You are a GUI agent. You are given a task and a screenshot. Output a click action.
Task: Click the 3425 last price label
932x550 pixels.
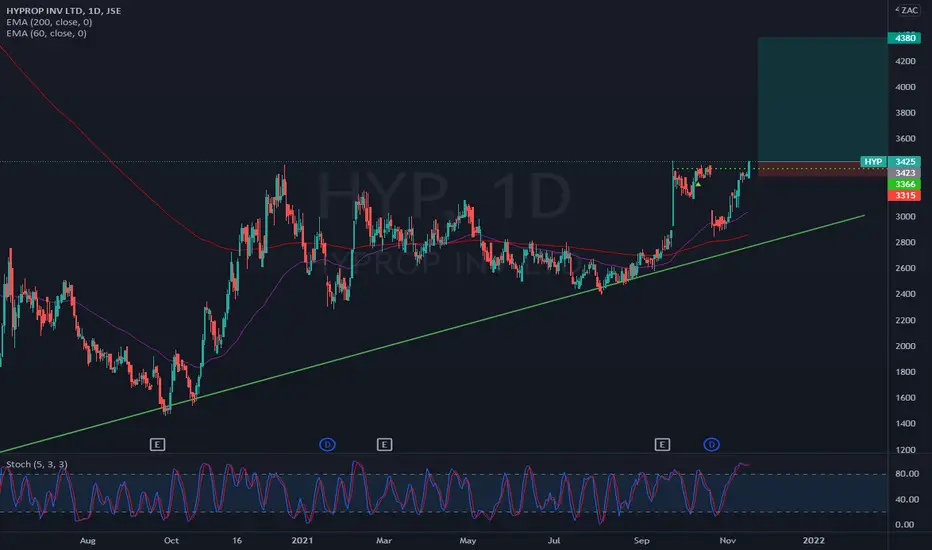click(905, 162)
